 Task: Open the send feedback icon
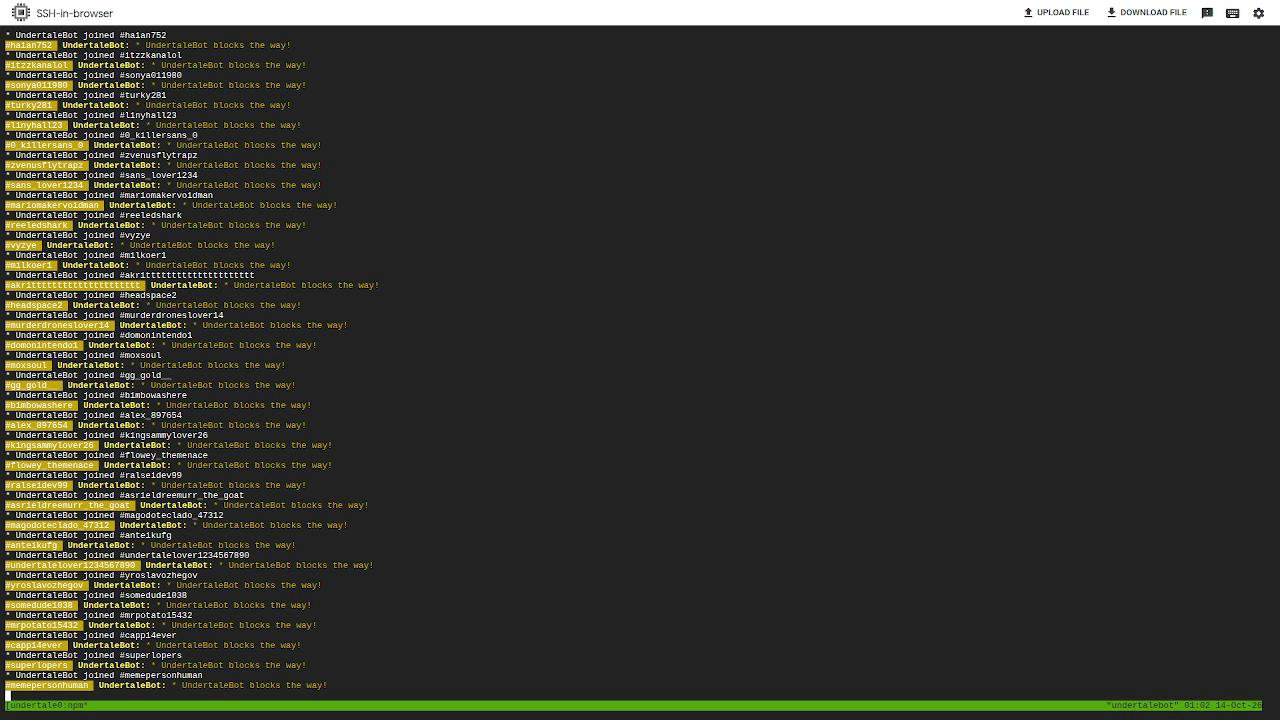[1207, 13]
